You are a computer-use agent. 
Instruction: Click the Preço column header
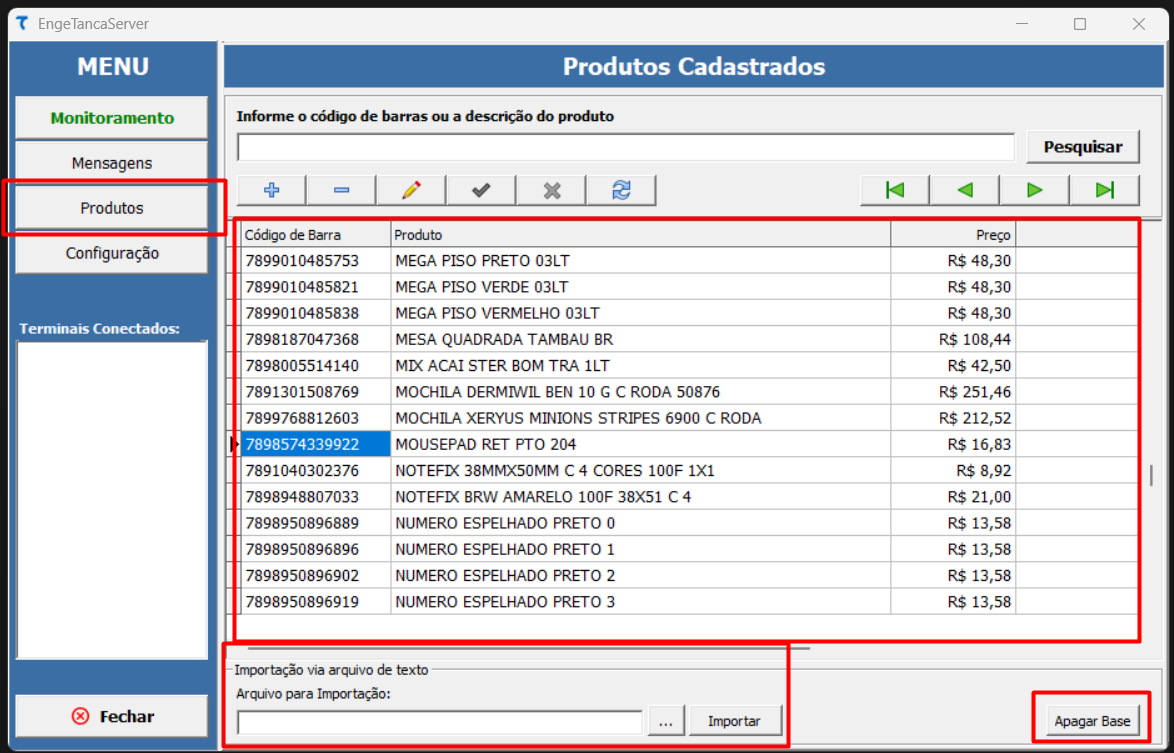(x=952, y=235)
